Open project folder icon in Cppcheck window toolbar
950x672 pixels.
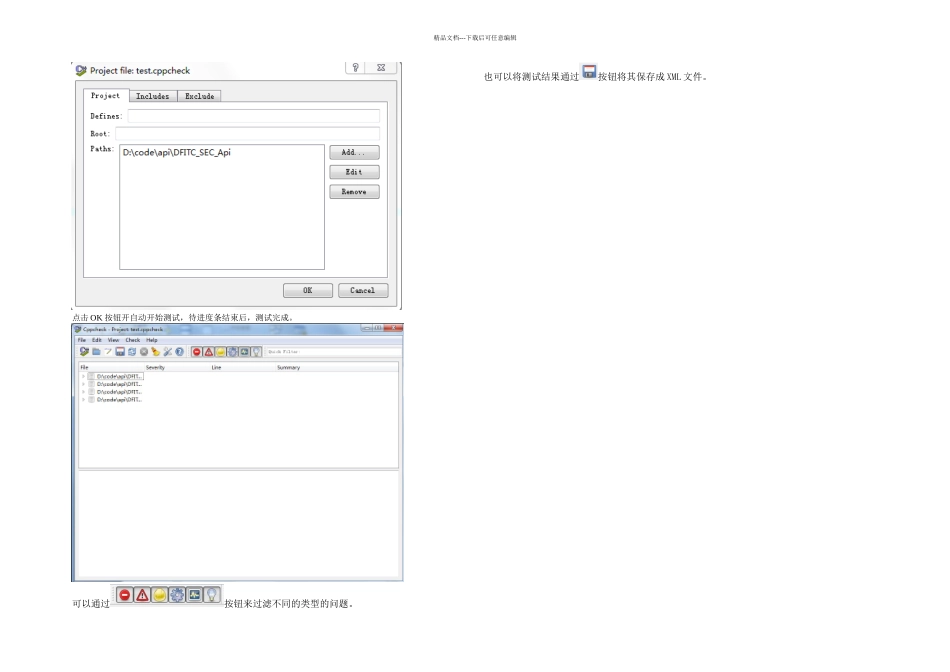coord(96,351)
